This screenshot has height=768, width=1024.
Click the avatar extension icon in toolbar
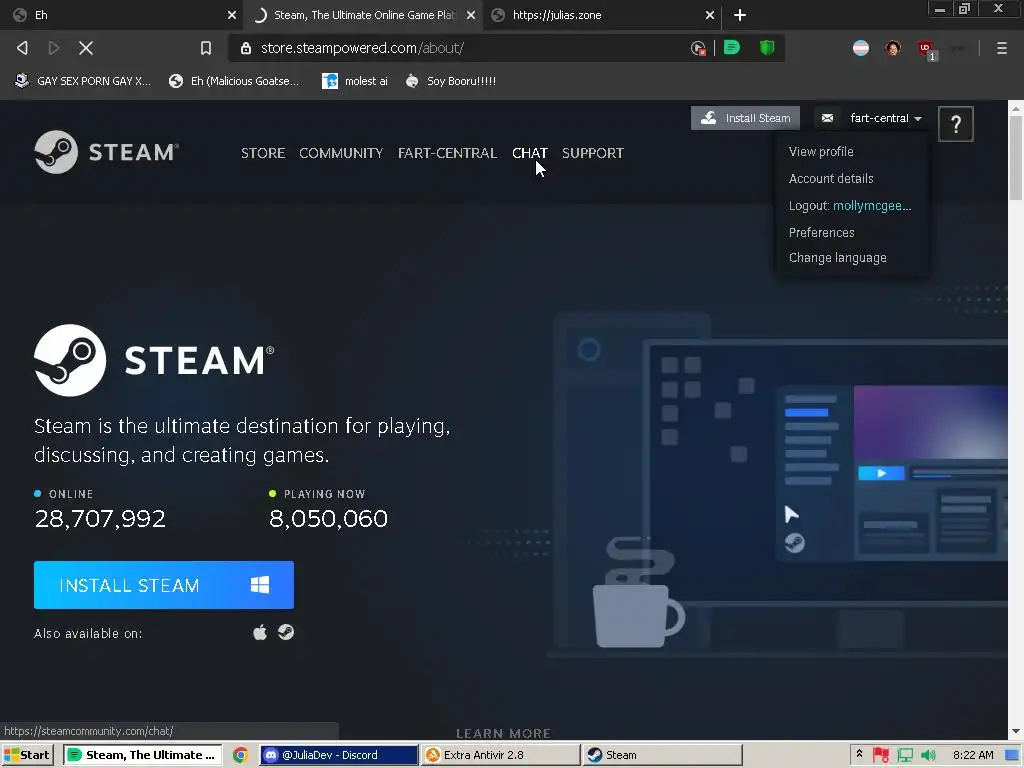[893, 48]
